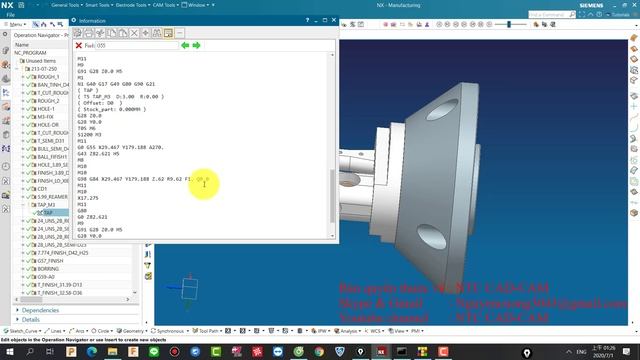
Task: Open the Smart Tools menu
Action: tap(98, 5)
